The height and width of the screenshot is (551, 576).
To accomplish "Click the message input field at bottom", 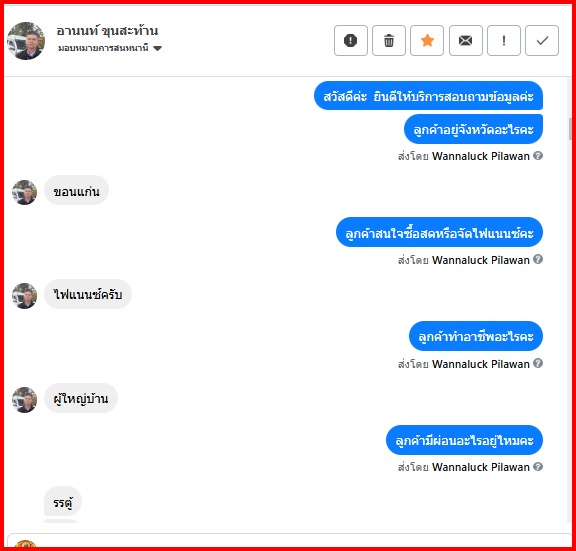I will click(289, 540).
